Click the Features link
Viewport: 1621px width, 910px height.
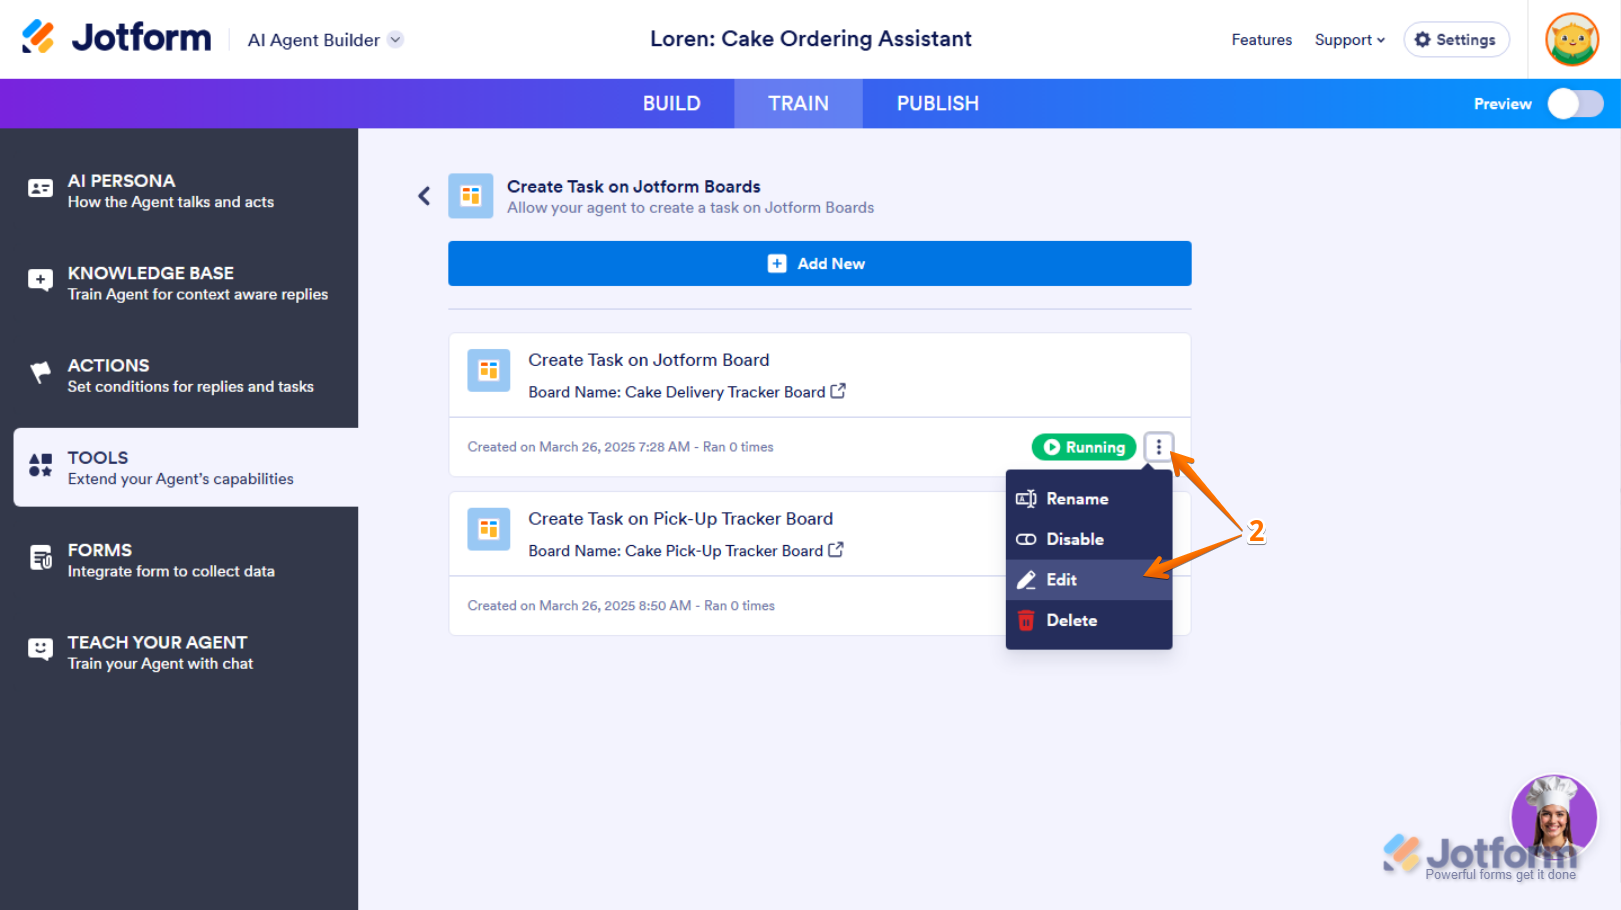[x=1261, y=40]
